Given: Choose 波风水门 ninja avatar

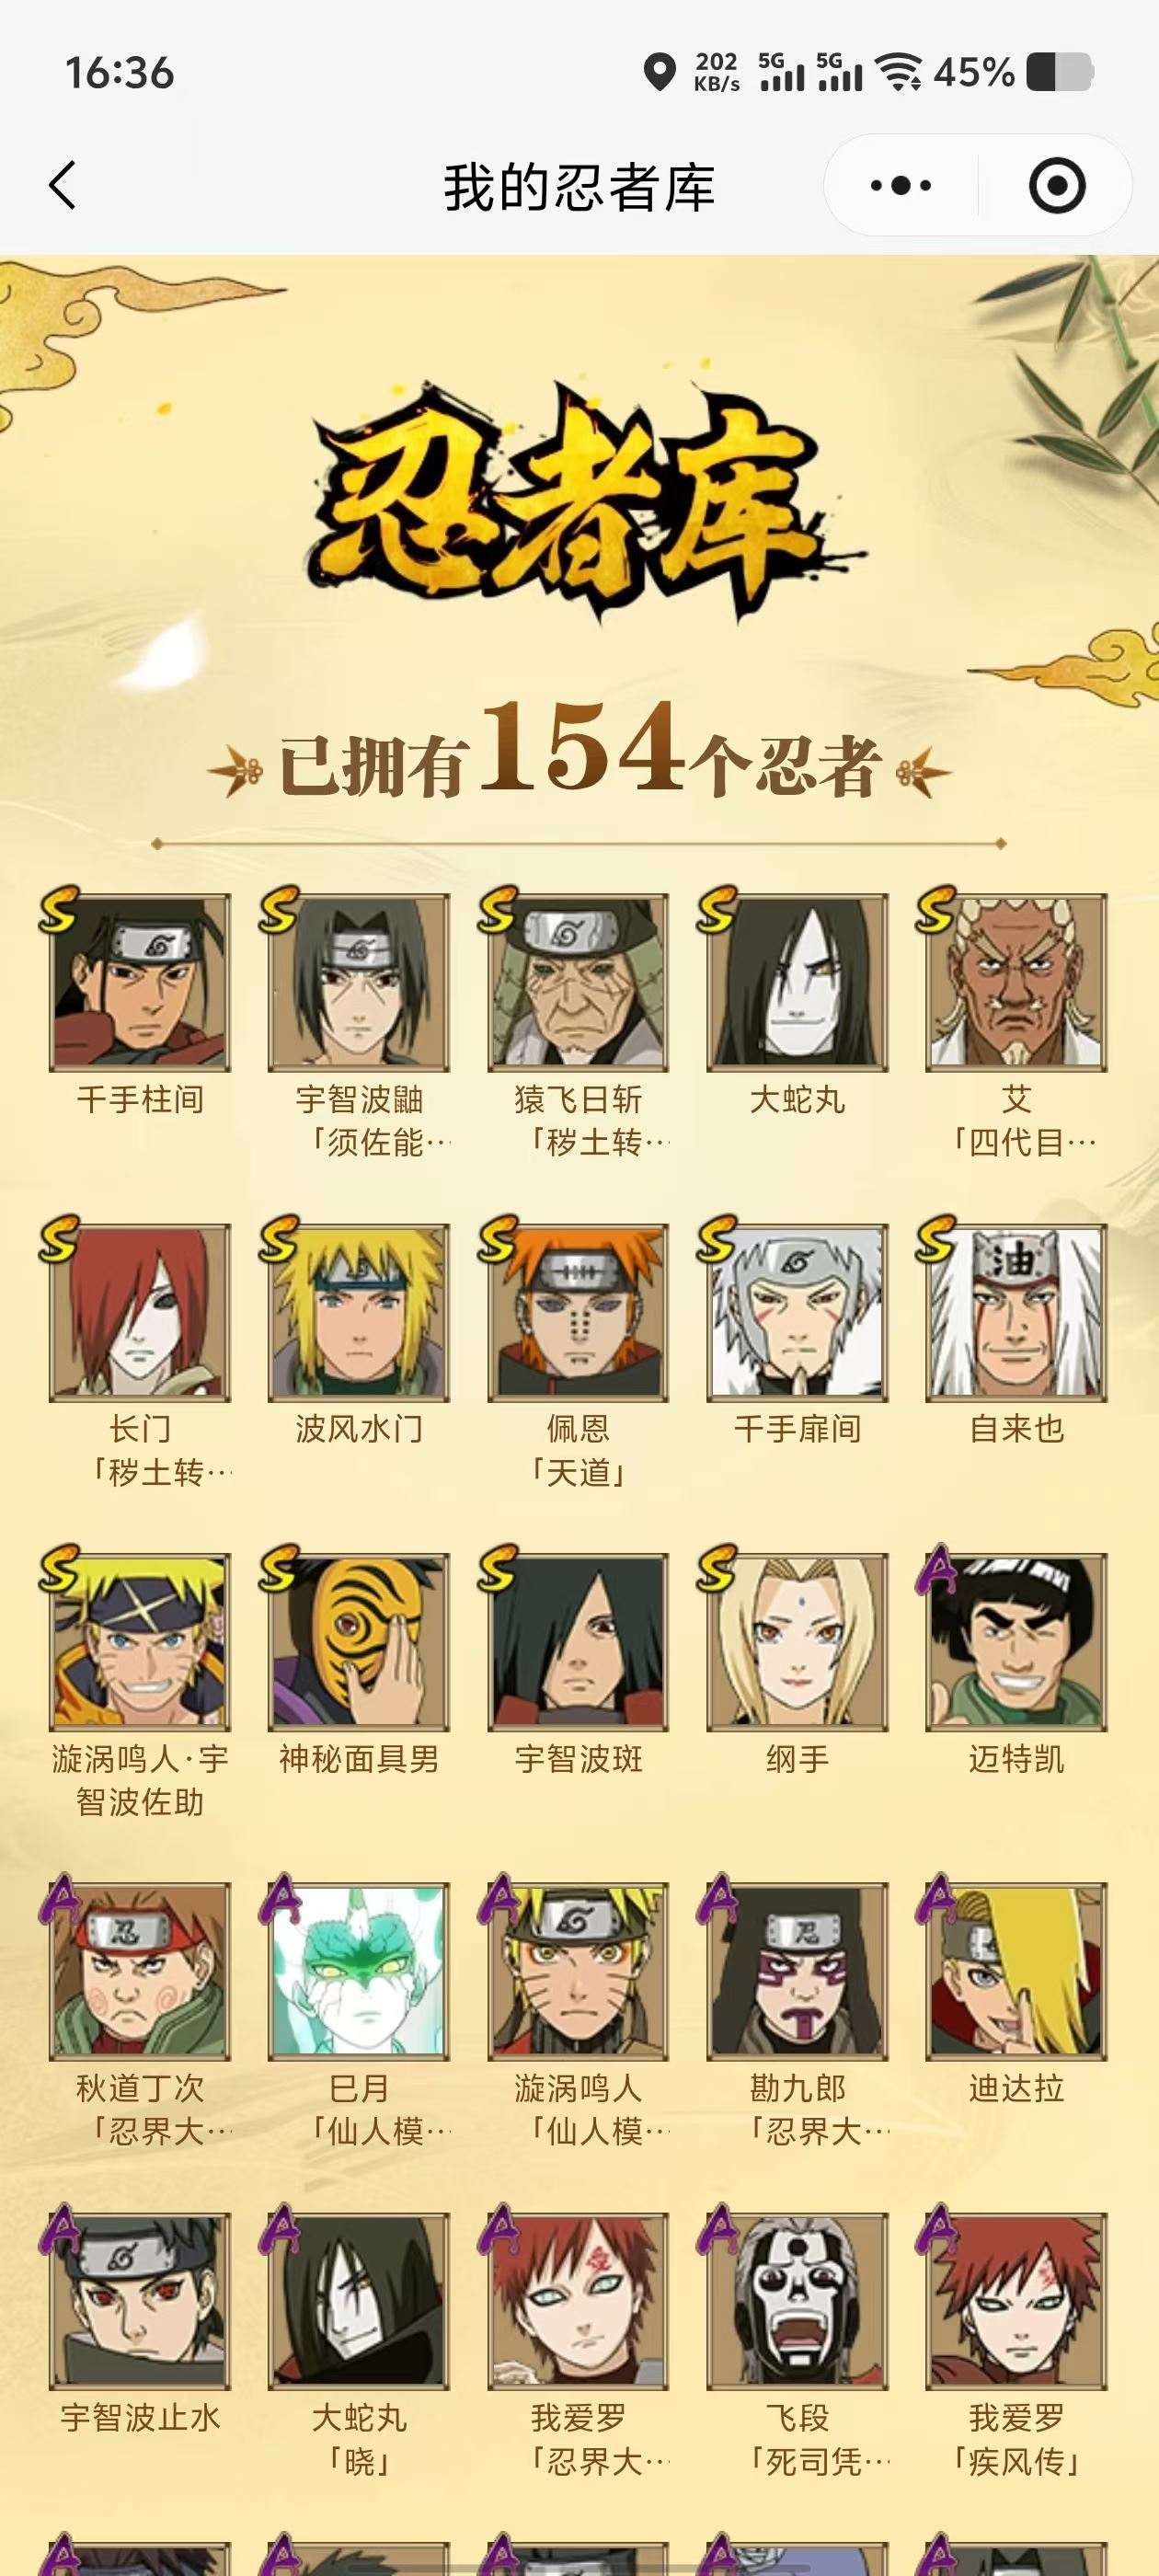Looking at the screenshot, I should (359, 1312).
